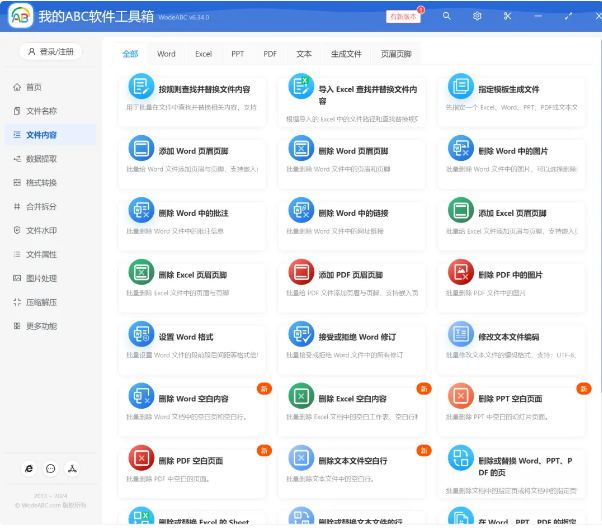Select 图片处理 from the sidebar
The height and width of the screenshot is (528, 602).
41,278
